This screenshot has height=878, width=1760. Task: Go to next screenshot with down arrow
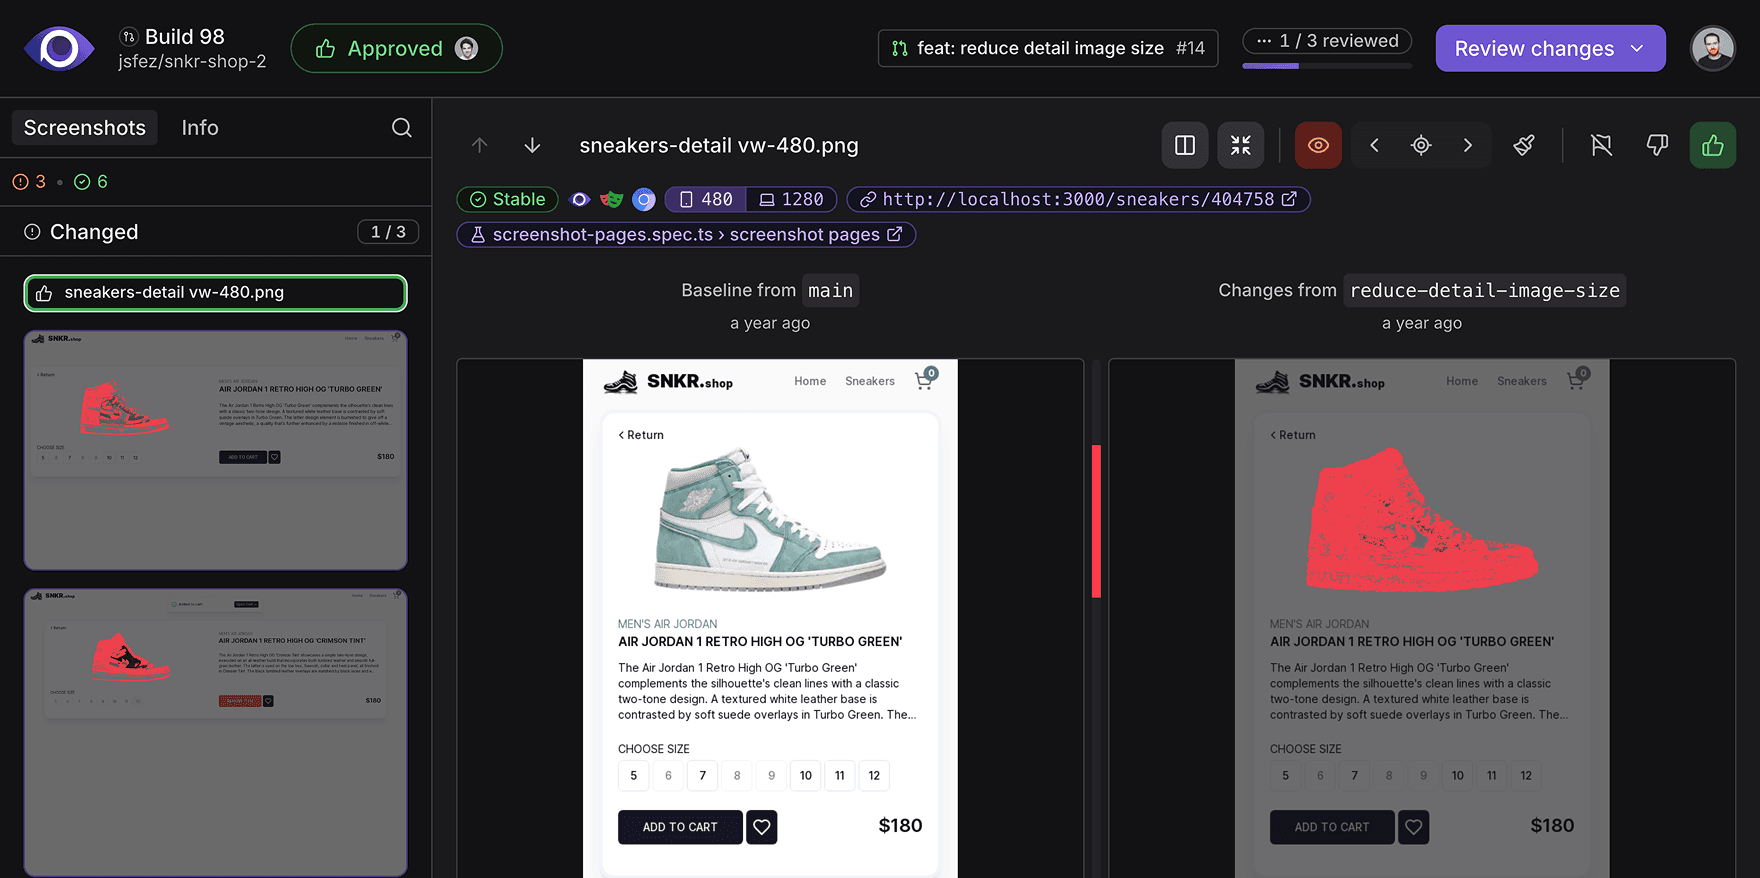coord(532,146)
